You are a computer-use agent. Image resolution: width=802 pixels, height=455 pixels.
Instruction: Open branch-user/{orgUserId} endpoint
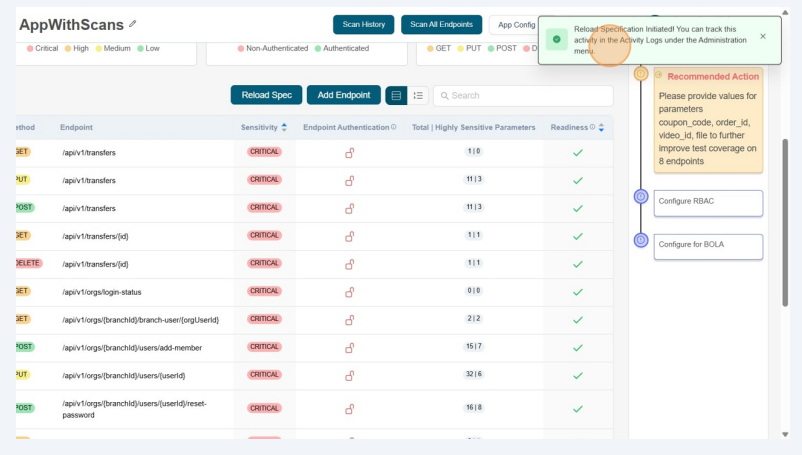coord(141,320)
